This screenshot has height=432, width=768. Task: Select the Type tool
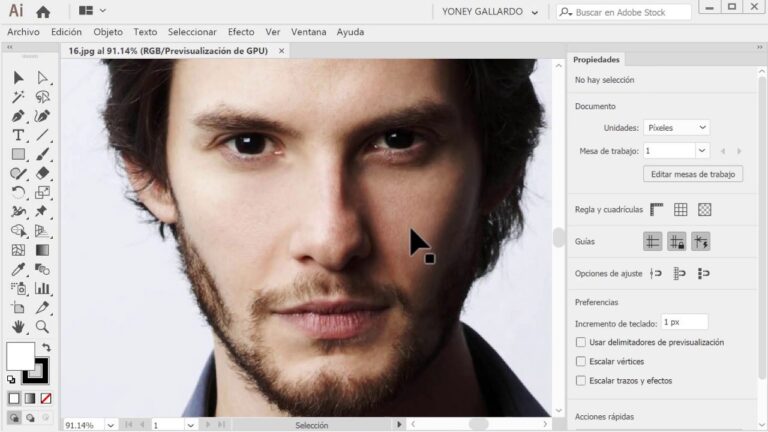point(18,135)
